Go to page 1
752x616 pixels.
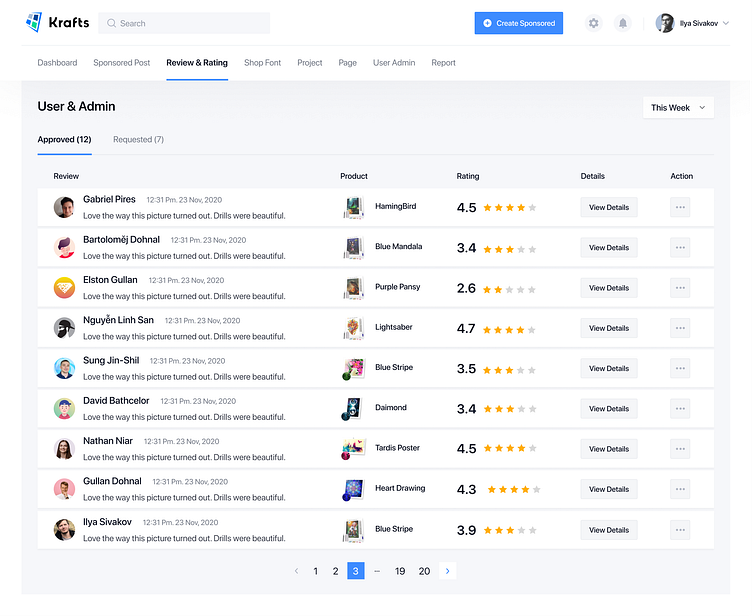pos(316,571)
